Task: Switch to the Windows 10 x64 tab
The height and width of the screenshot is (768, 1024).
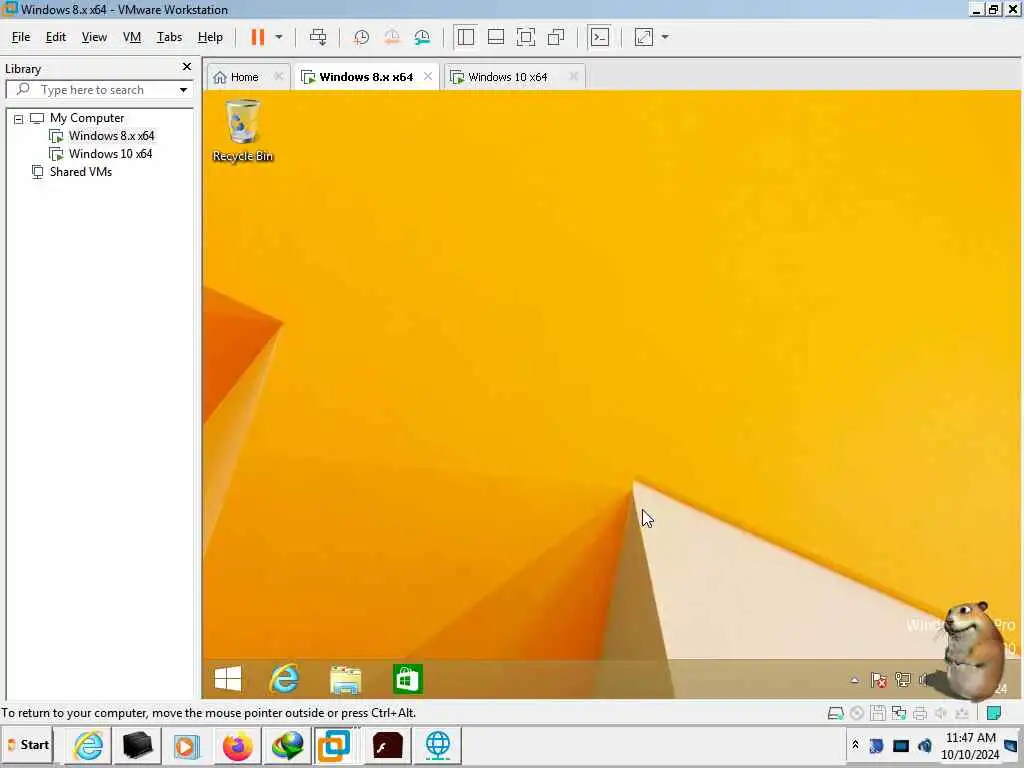Action: point(507,77)
